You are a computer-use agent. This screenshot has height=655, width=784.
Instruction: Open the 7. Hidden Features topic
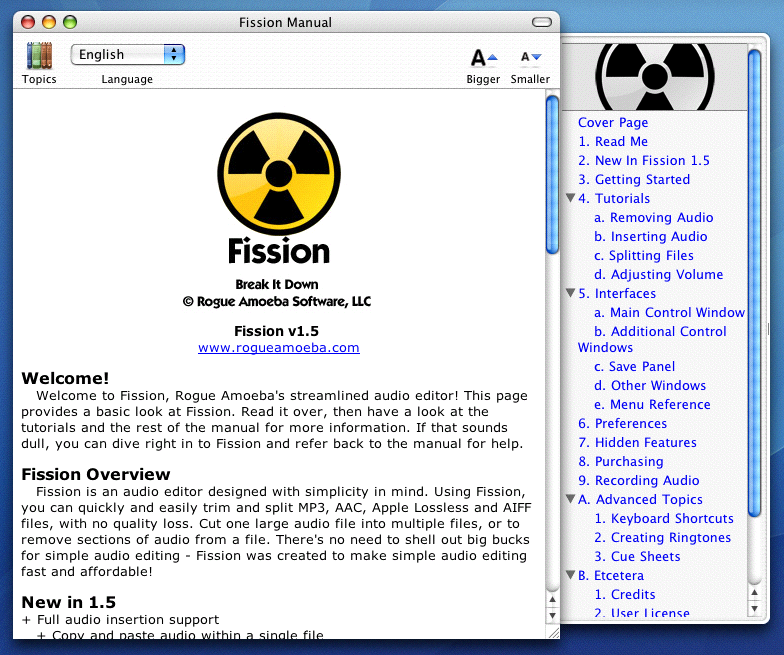pyautogui.click(x=638, y=442)
